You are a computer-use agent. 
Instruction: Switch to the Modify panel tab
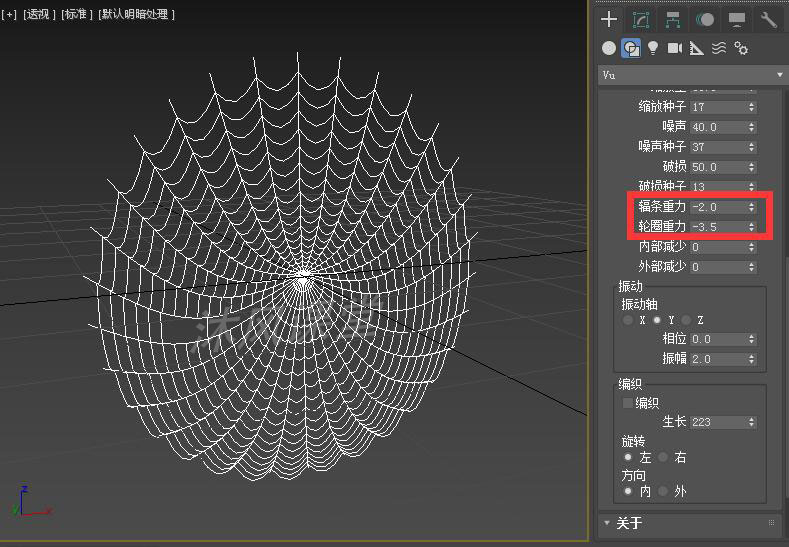coord(640,20)
